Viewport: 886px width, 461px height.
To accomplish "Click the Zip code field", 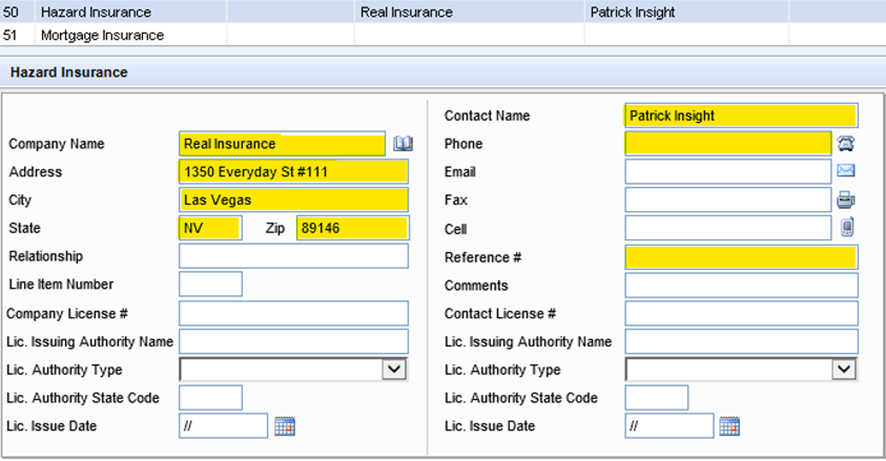I will (x=352, y=228).
